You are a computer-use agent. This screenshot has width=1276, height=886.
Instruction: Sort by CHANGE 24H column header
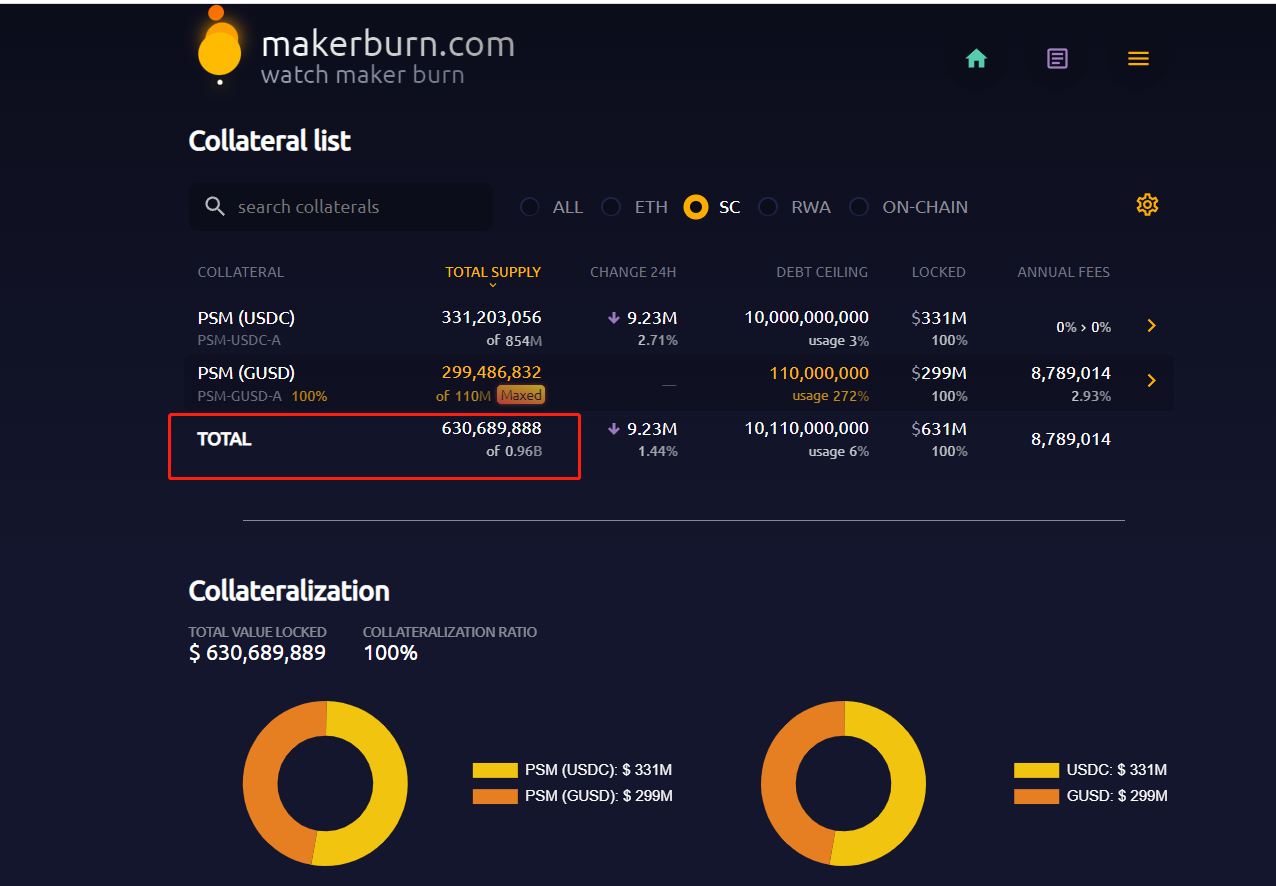[x=633, y=272]
